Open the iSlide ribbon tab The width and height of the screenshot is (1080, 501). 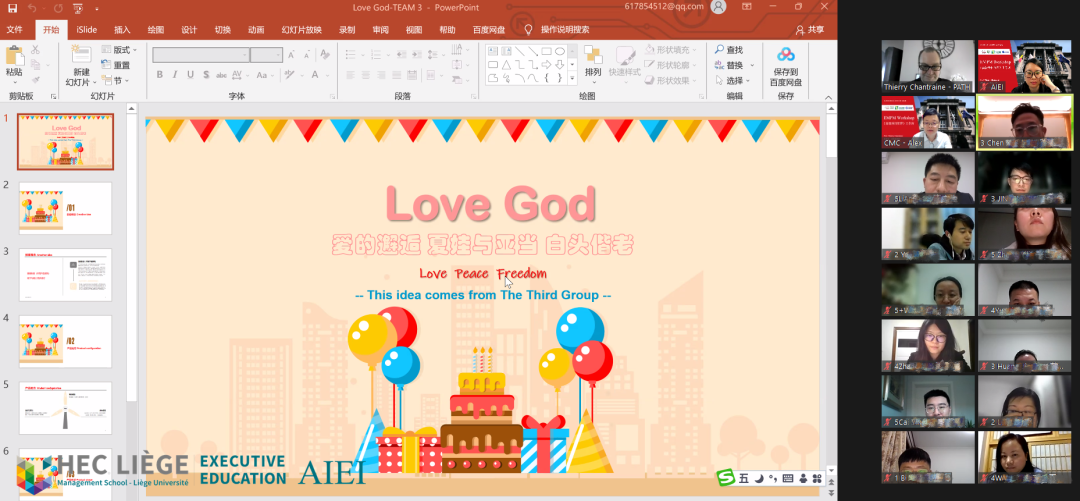click(87, 30)
